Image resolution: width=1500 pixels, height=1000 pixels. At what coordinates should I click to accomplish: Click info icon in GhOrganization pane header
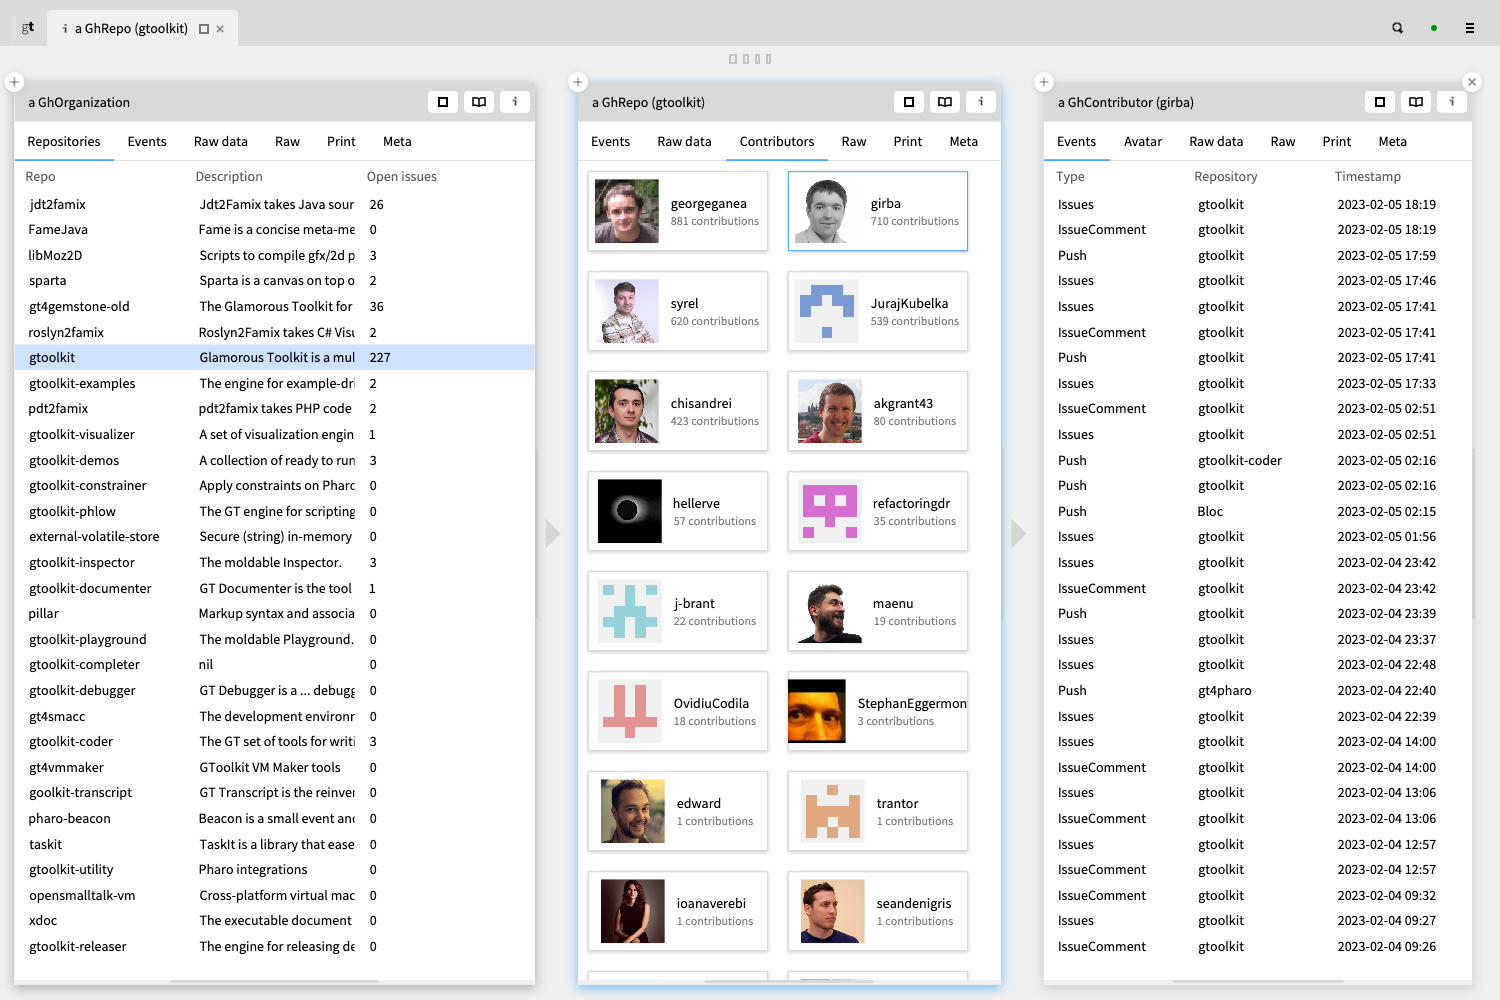515,102
